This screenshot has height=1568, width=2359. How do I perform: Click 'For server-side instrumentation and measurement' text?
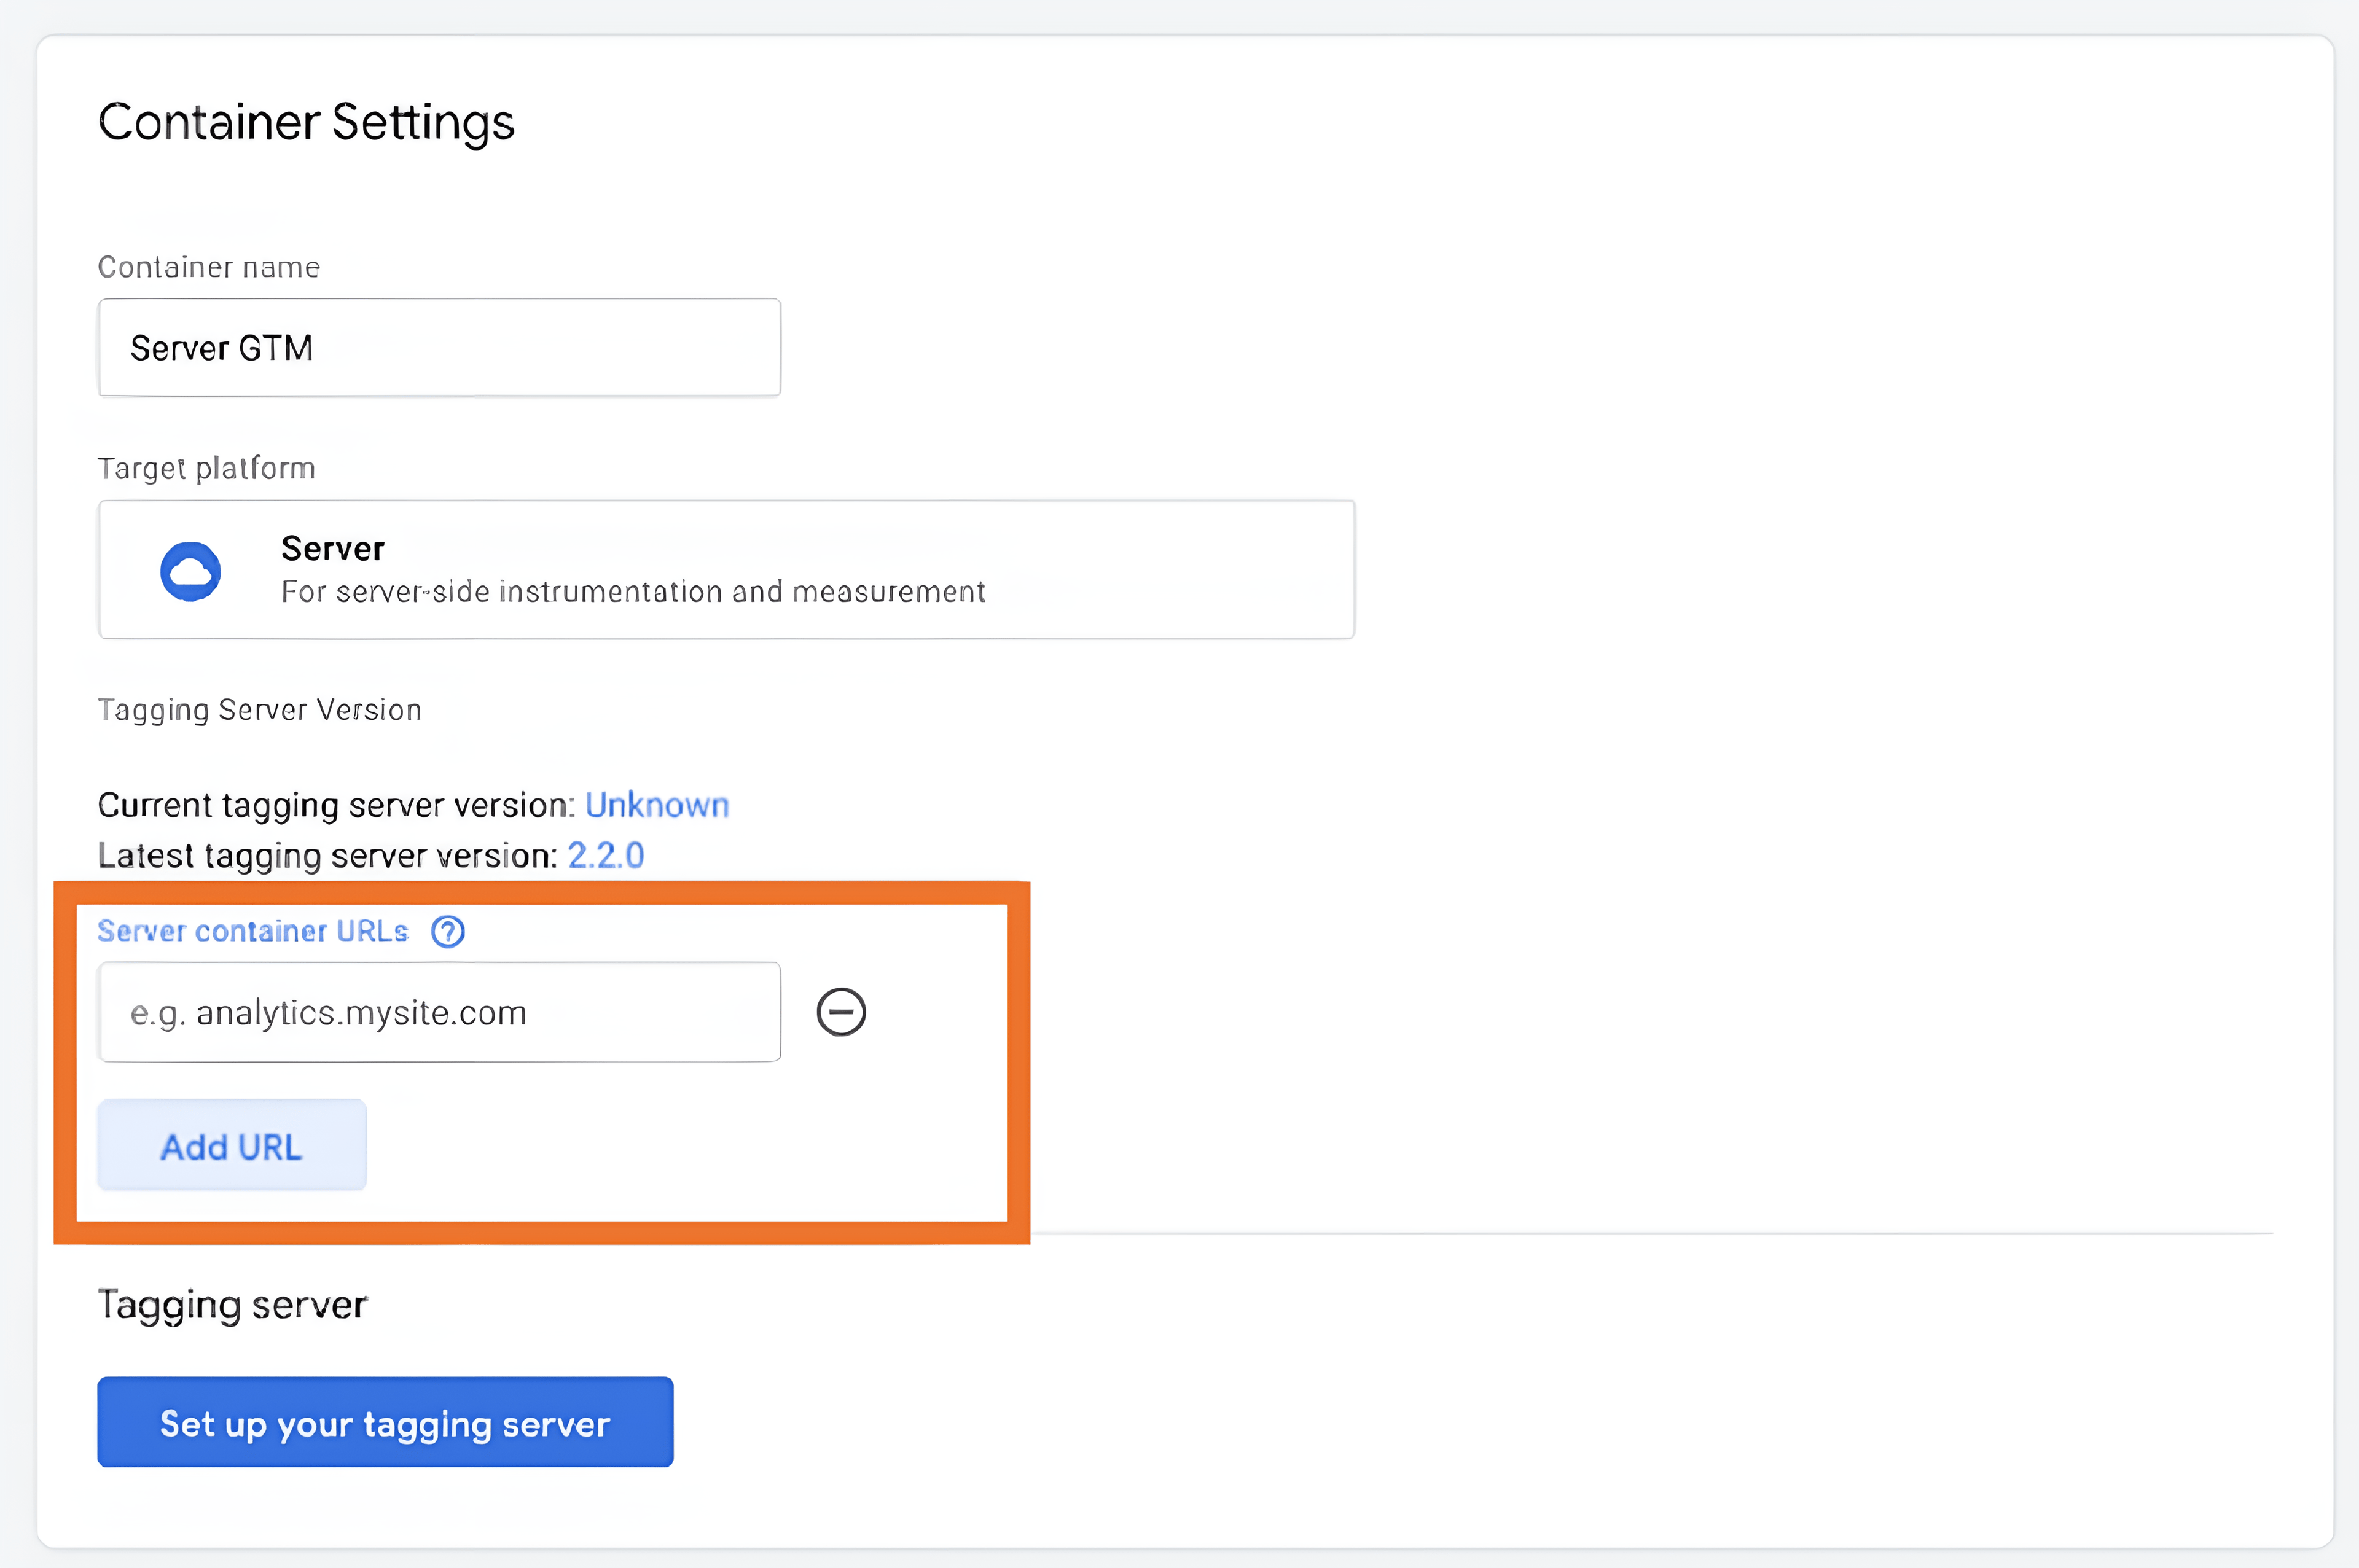[x=633, y=592]
